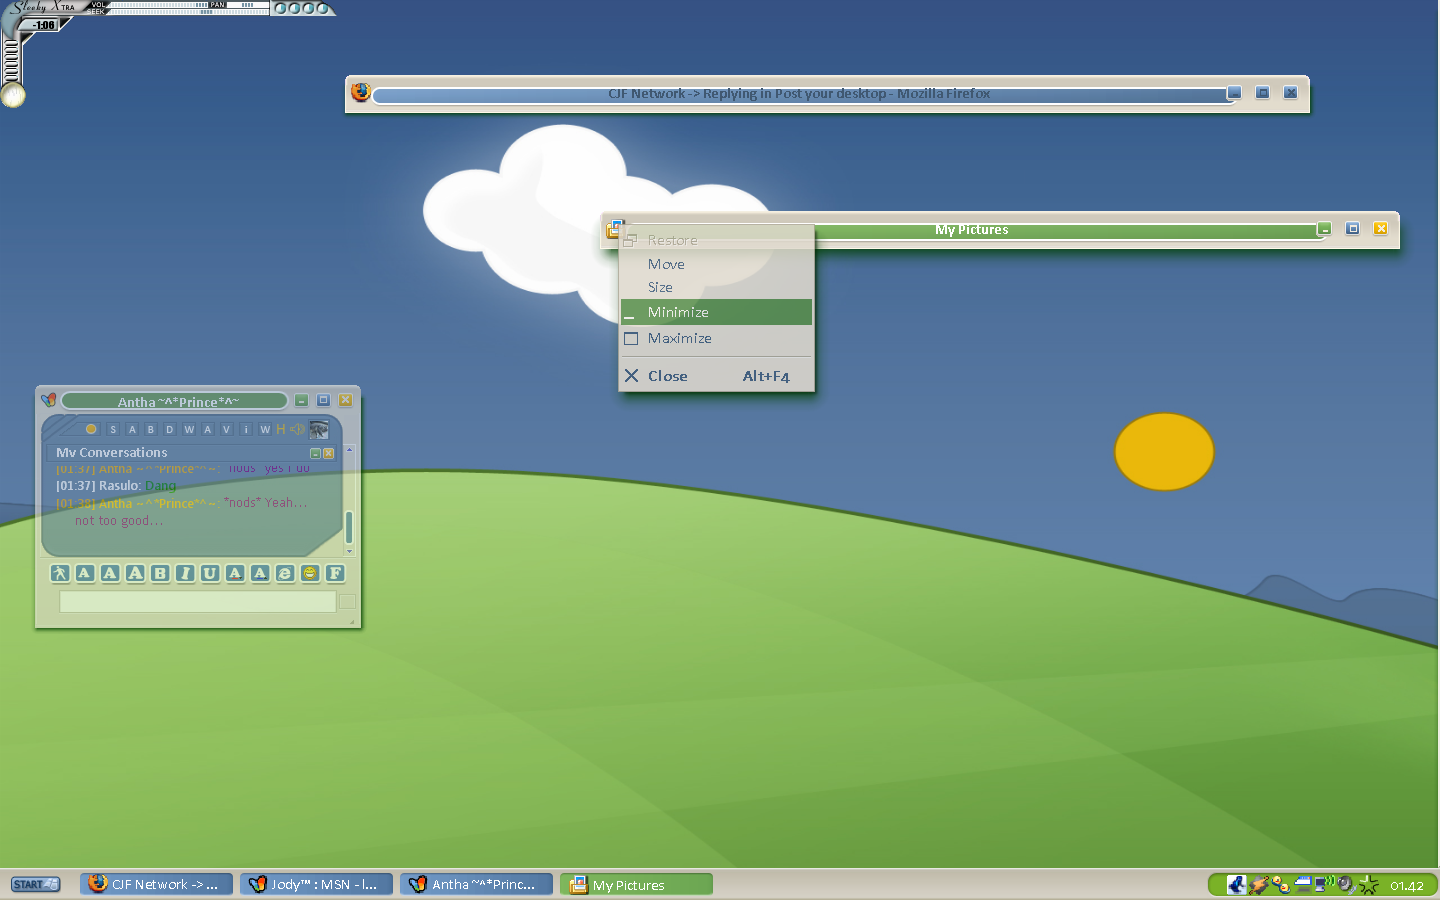The image size is (1440, 900).
Task: Open the font color dropdown with red underline
Action: pos(235,573)
